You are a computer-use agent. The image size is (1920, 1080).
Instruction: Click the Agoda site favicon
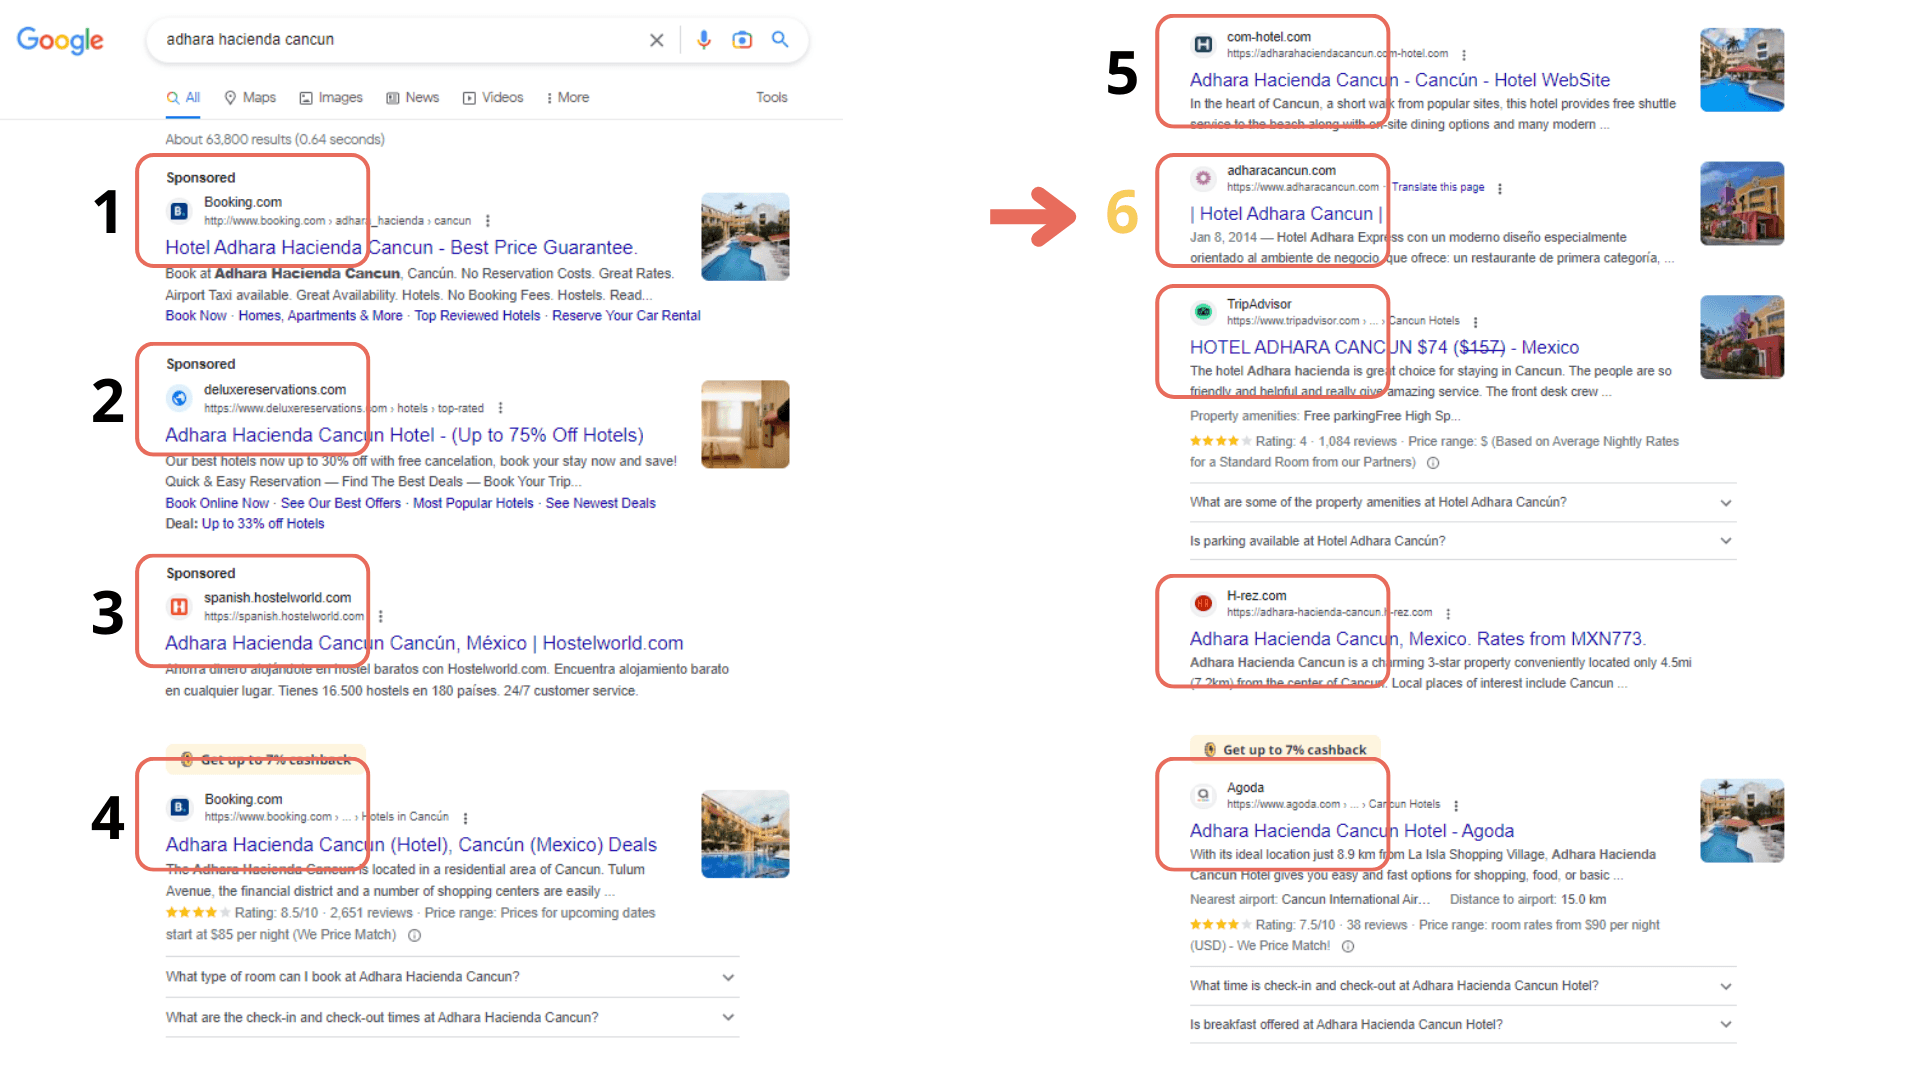coord(1203,795)
